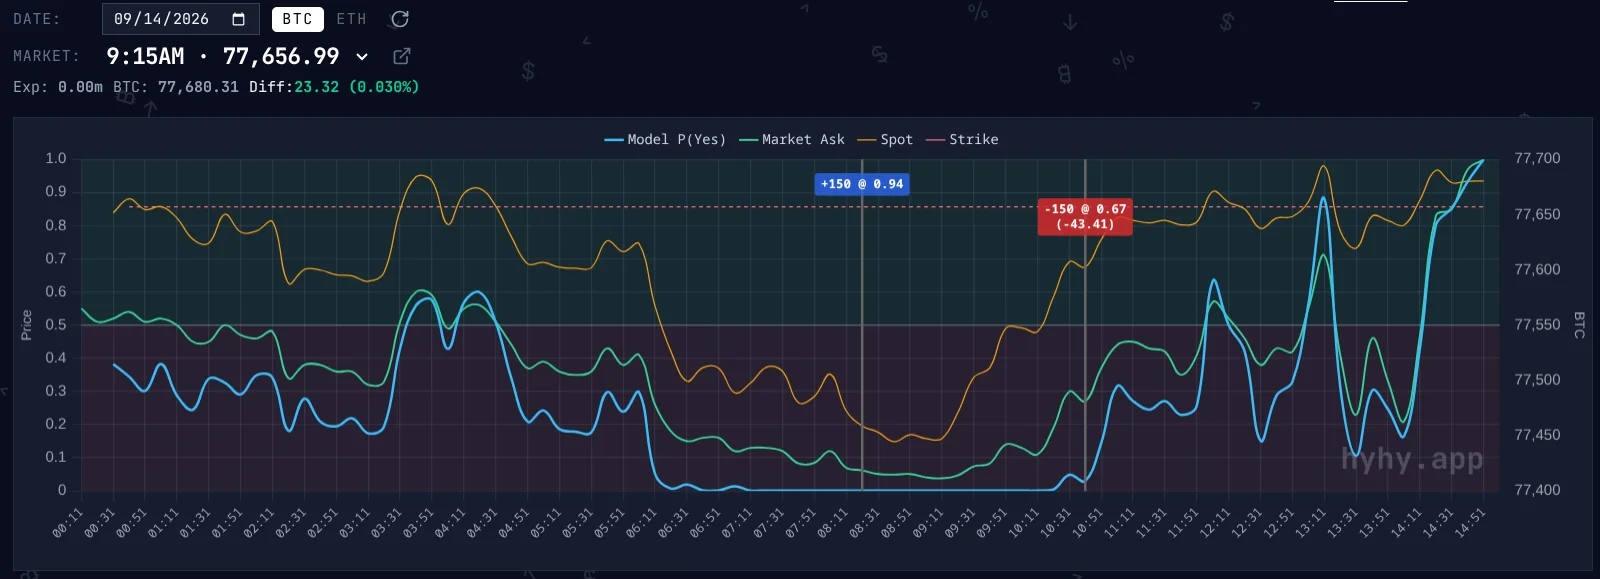Select the BTC asset toggle
The height and width of the screenshot is (579, 1600).
pos(297,19)
